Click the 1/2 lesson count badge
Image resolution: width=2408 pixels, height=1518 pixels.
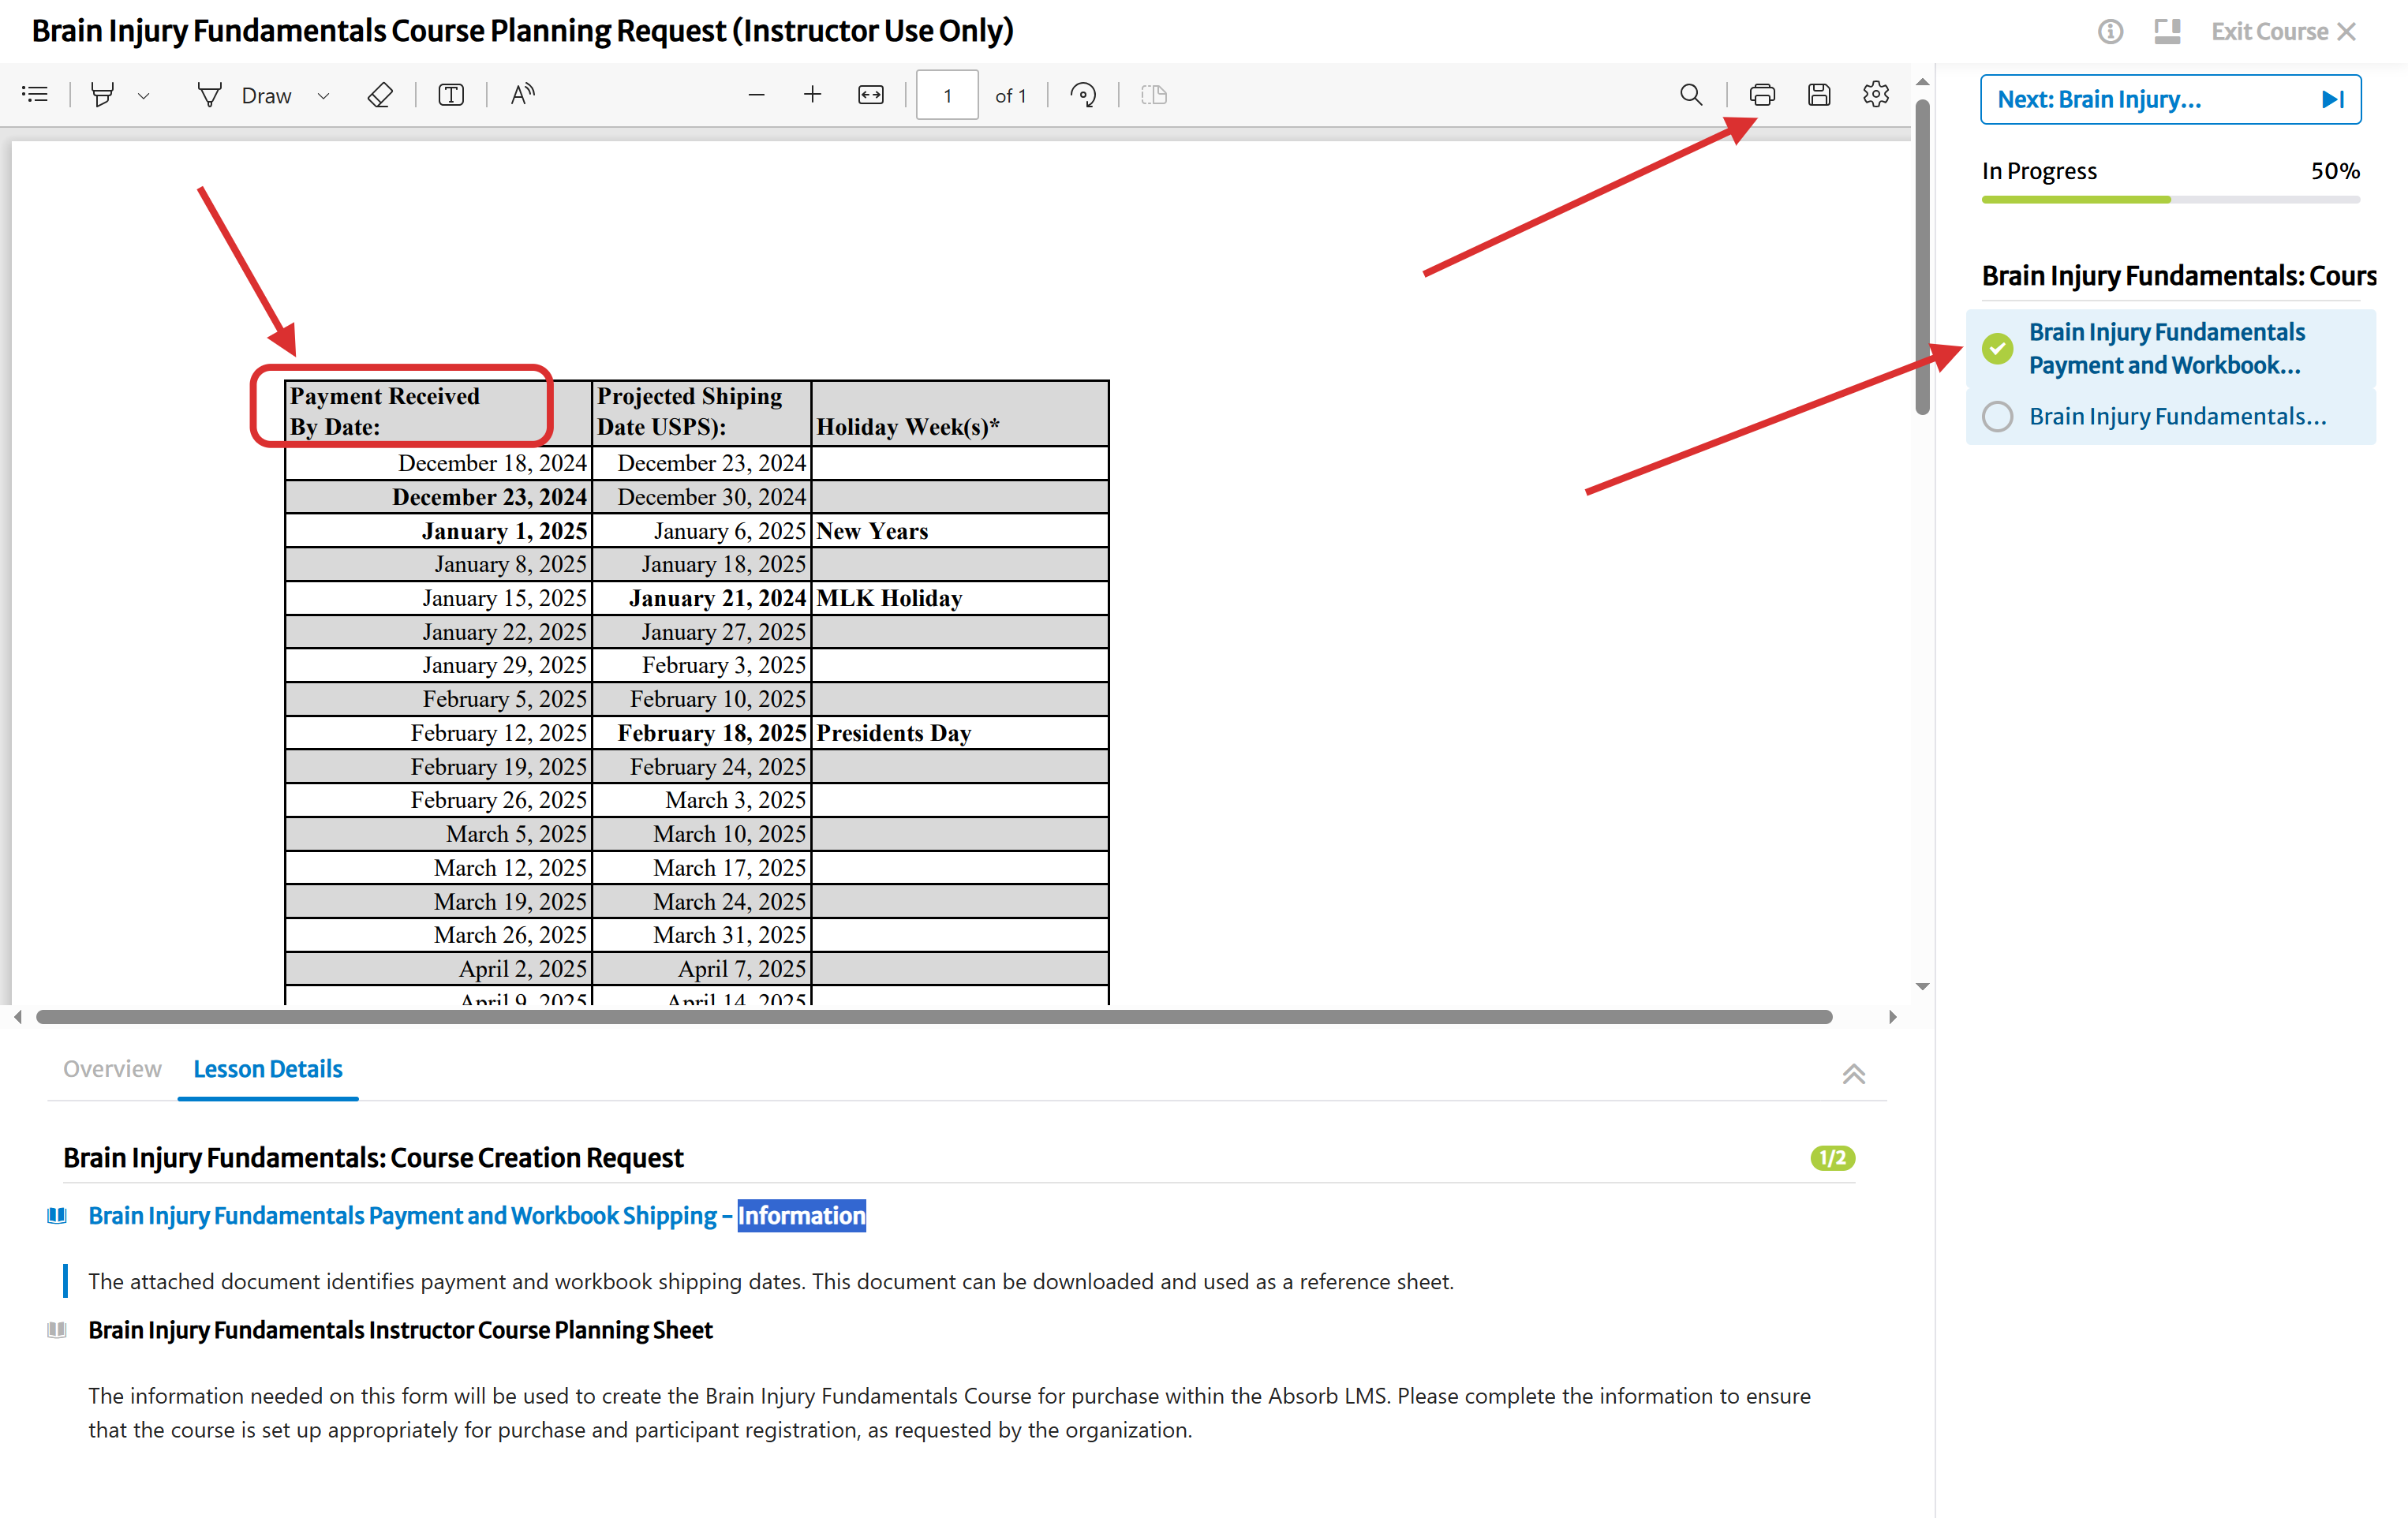click(x=1832, y=1158)
